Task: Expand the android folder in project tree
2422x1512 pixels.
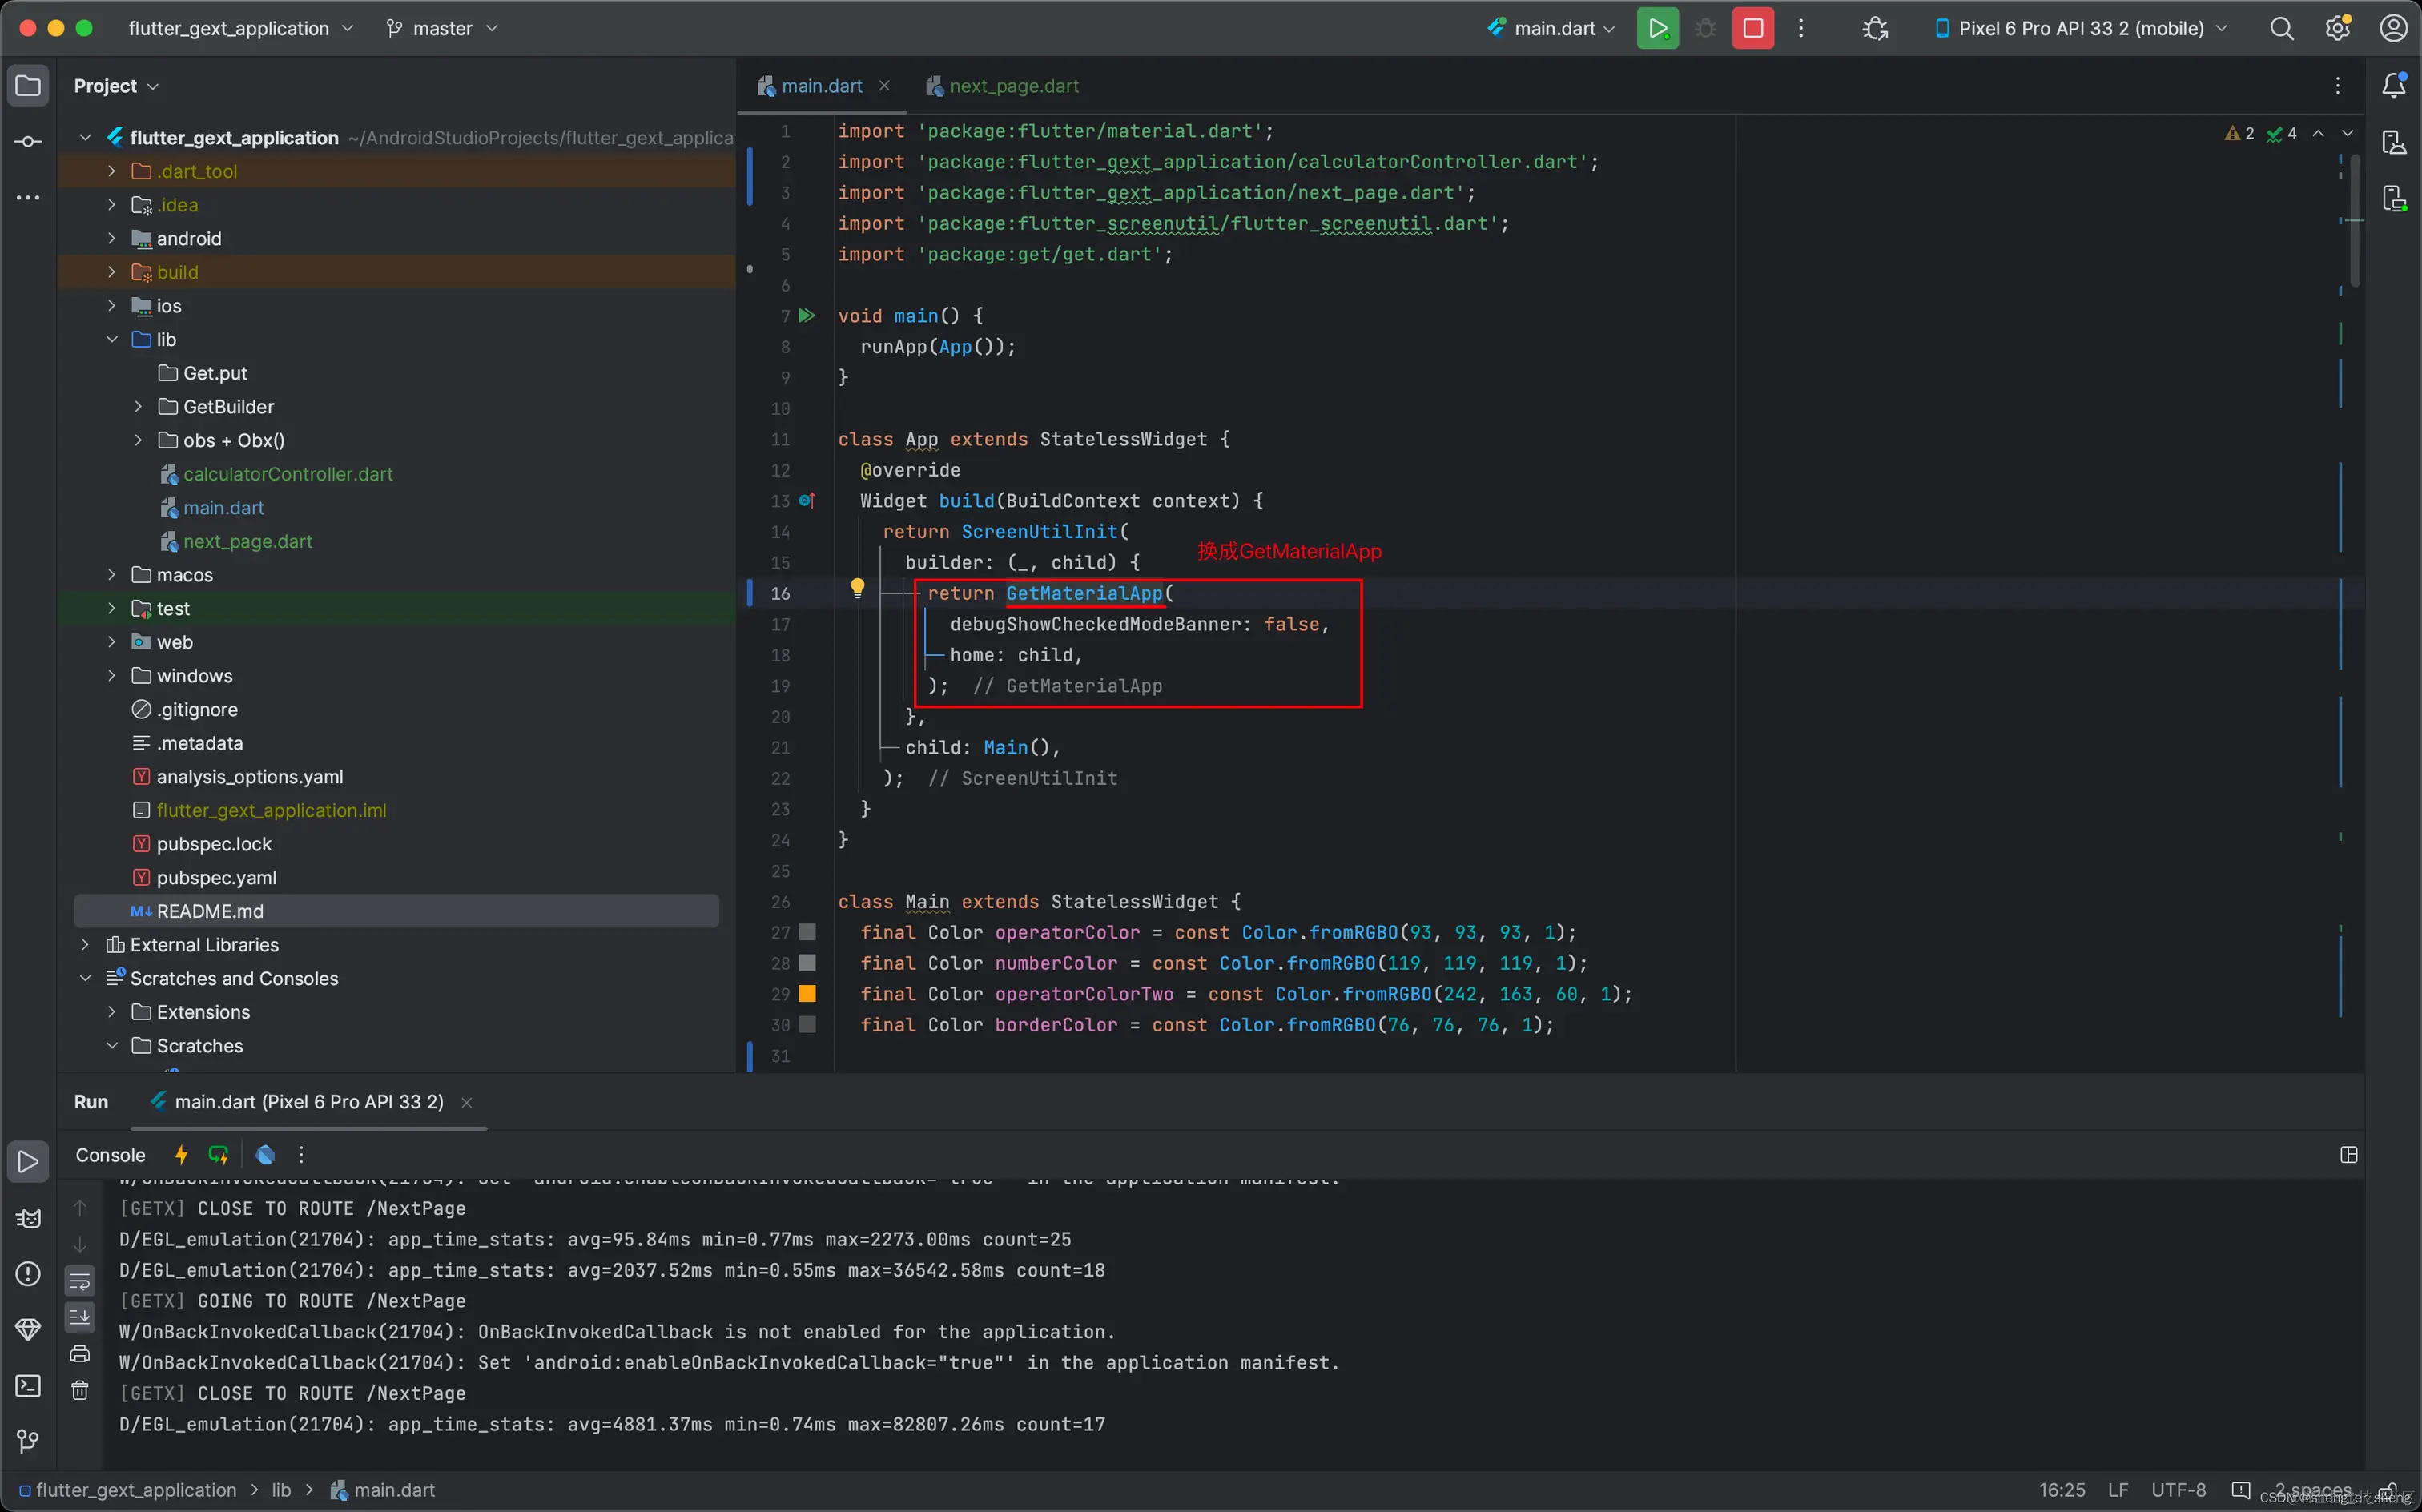Action: pyautogui.click(x=112, y=238)
